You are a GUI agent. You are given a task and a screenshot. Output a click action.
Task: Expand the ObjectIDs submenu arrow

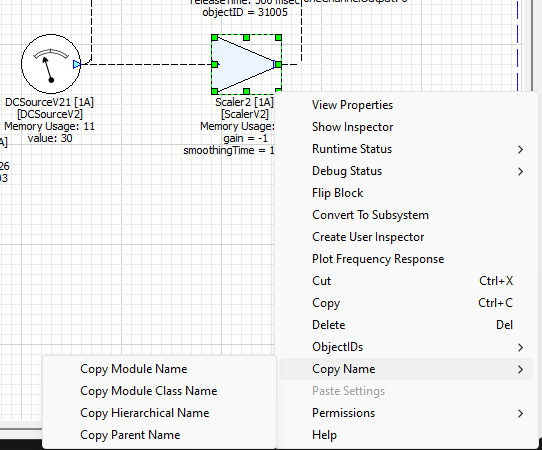tap(521, 347)
